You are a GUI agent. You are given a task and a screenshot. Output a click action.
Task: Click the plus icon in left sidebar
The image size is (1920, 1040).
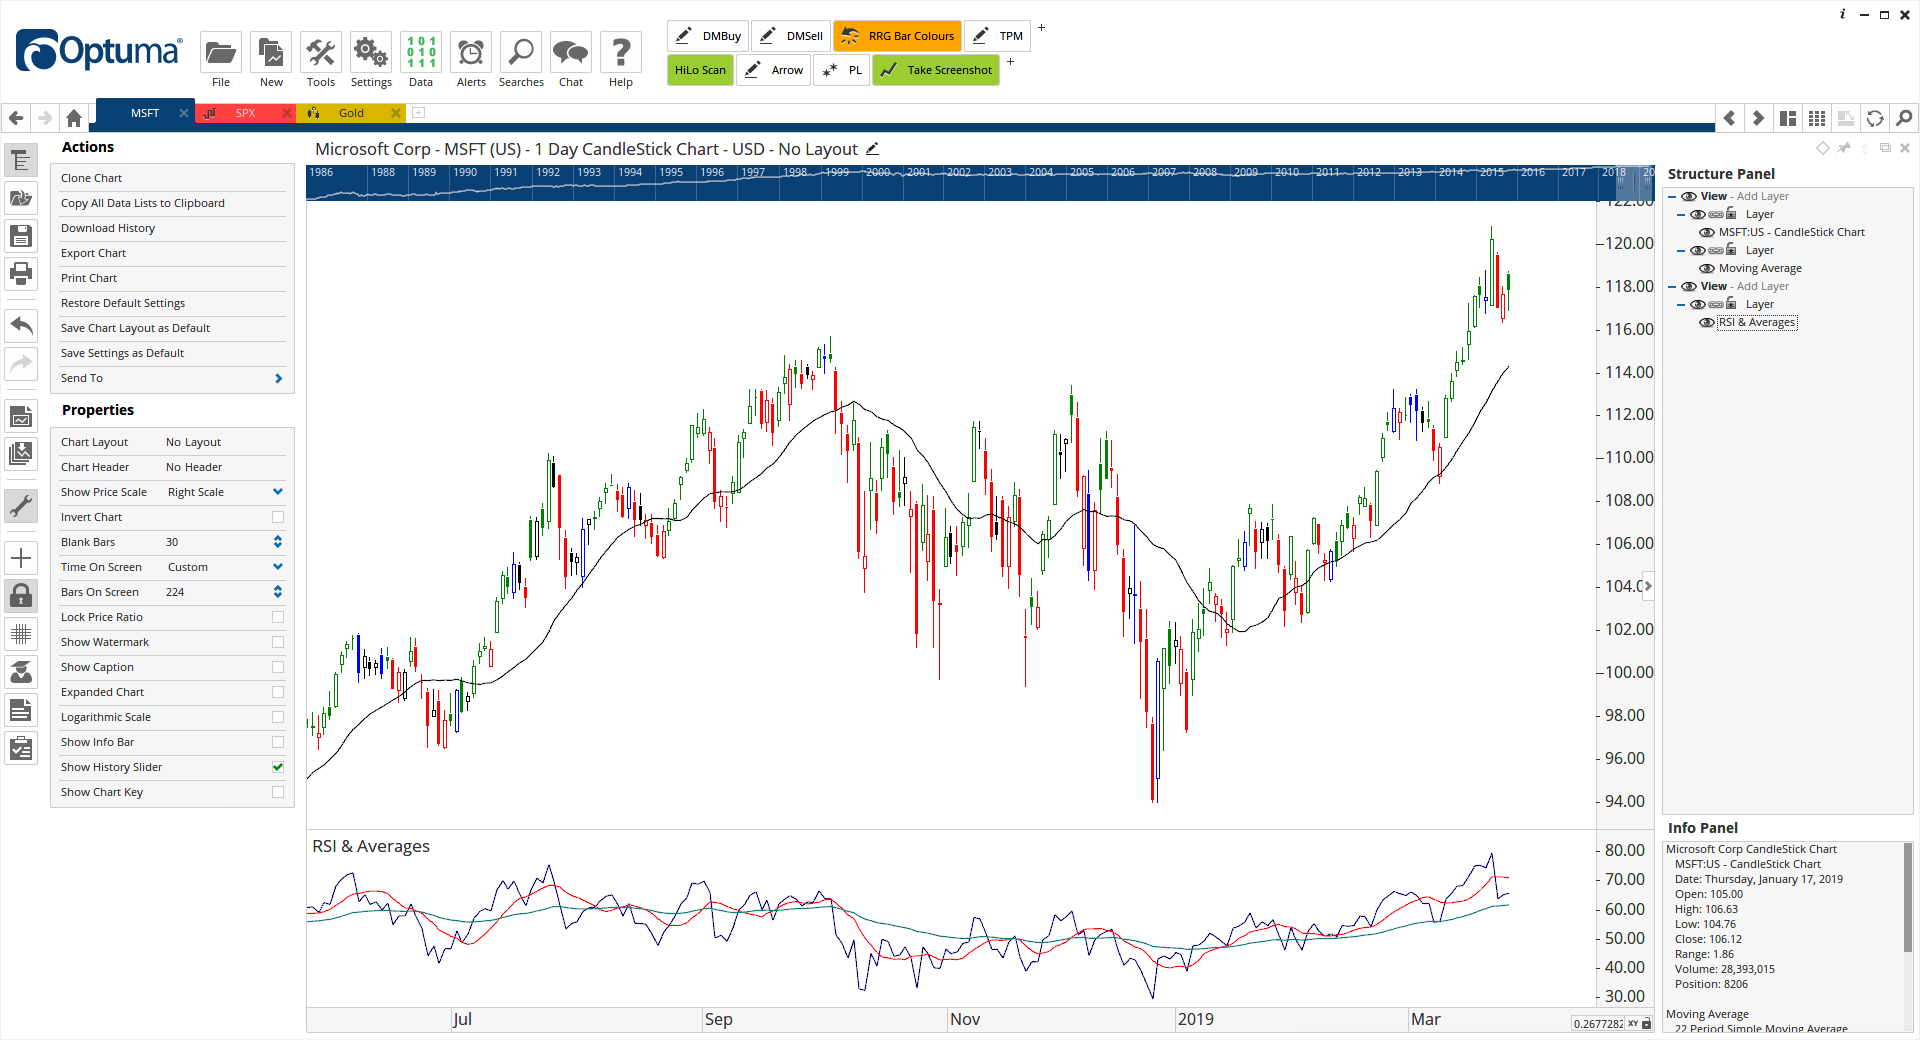[x=21, y=558]
